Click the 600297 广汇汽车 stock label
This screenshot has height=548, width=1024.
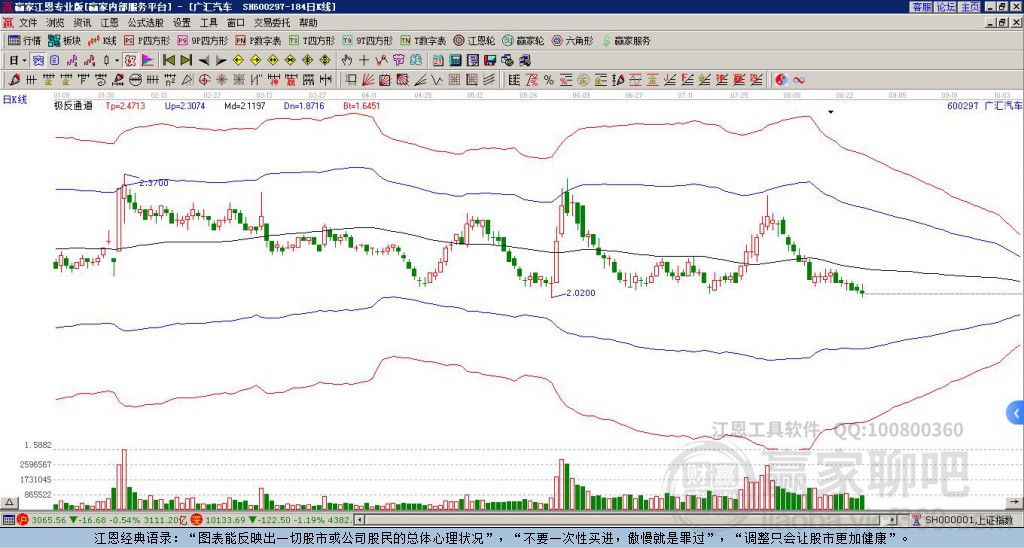(x=984, y=105)
